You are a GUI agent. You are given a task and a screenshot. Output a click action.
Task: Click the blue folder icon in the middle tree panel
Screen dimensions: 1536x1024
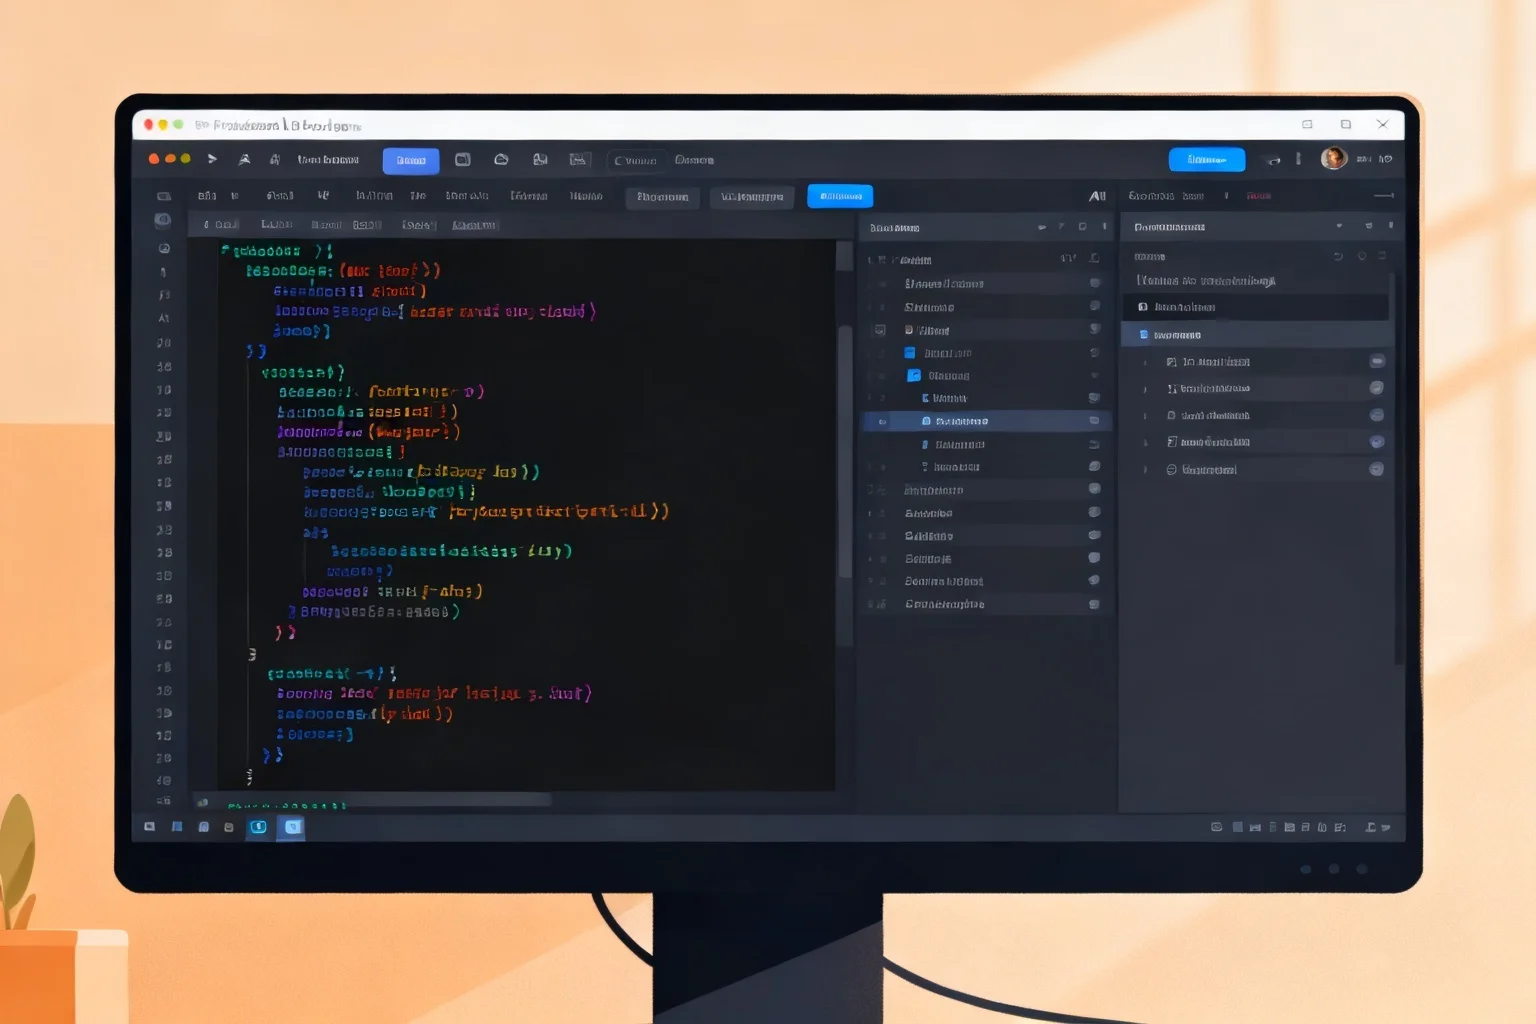click(x=913, y=376)
